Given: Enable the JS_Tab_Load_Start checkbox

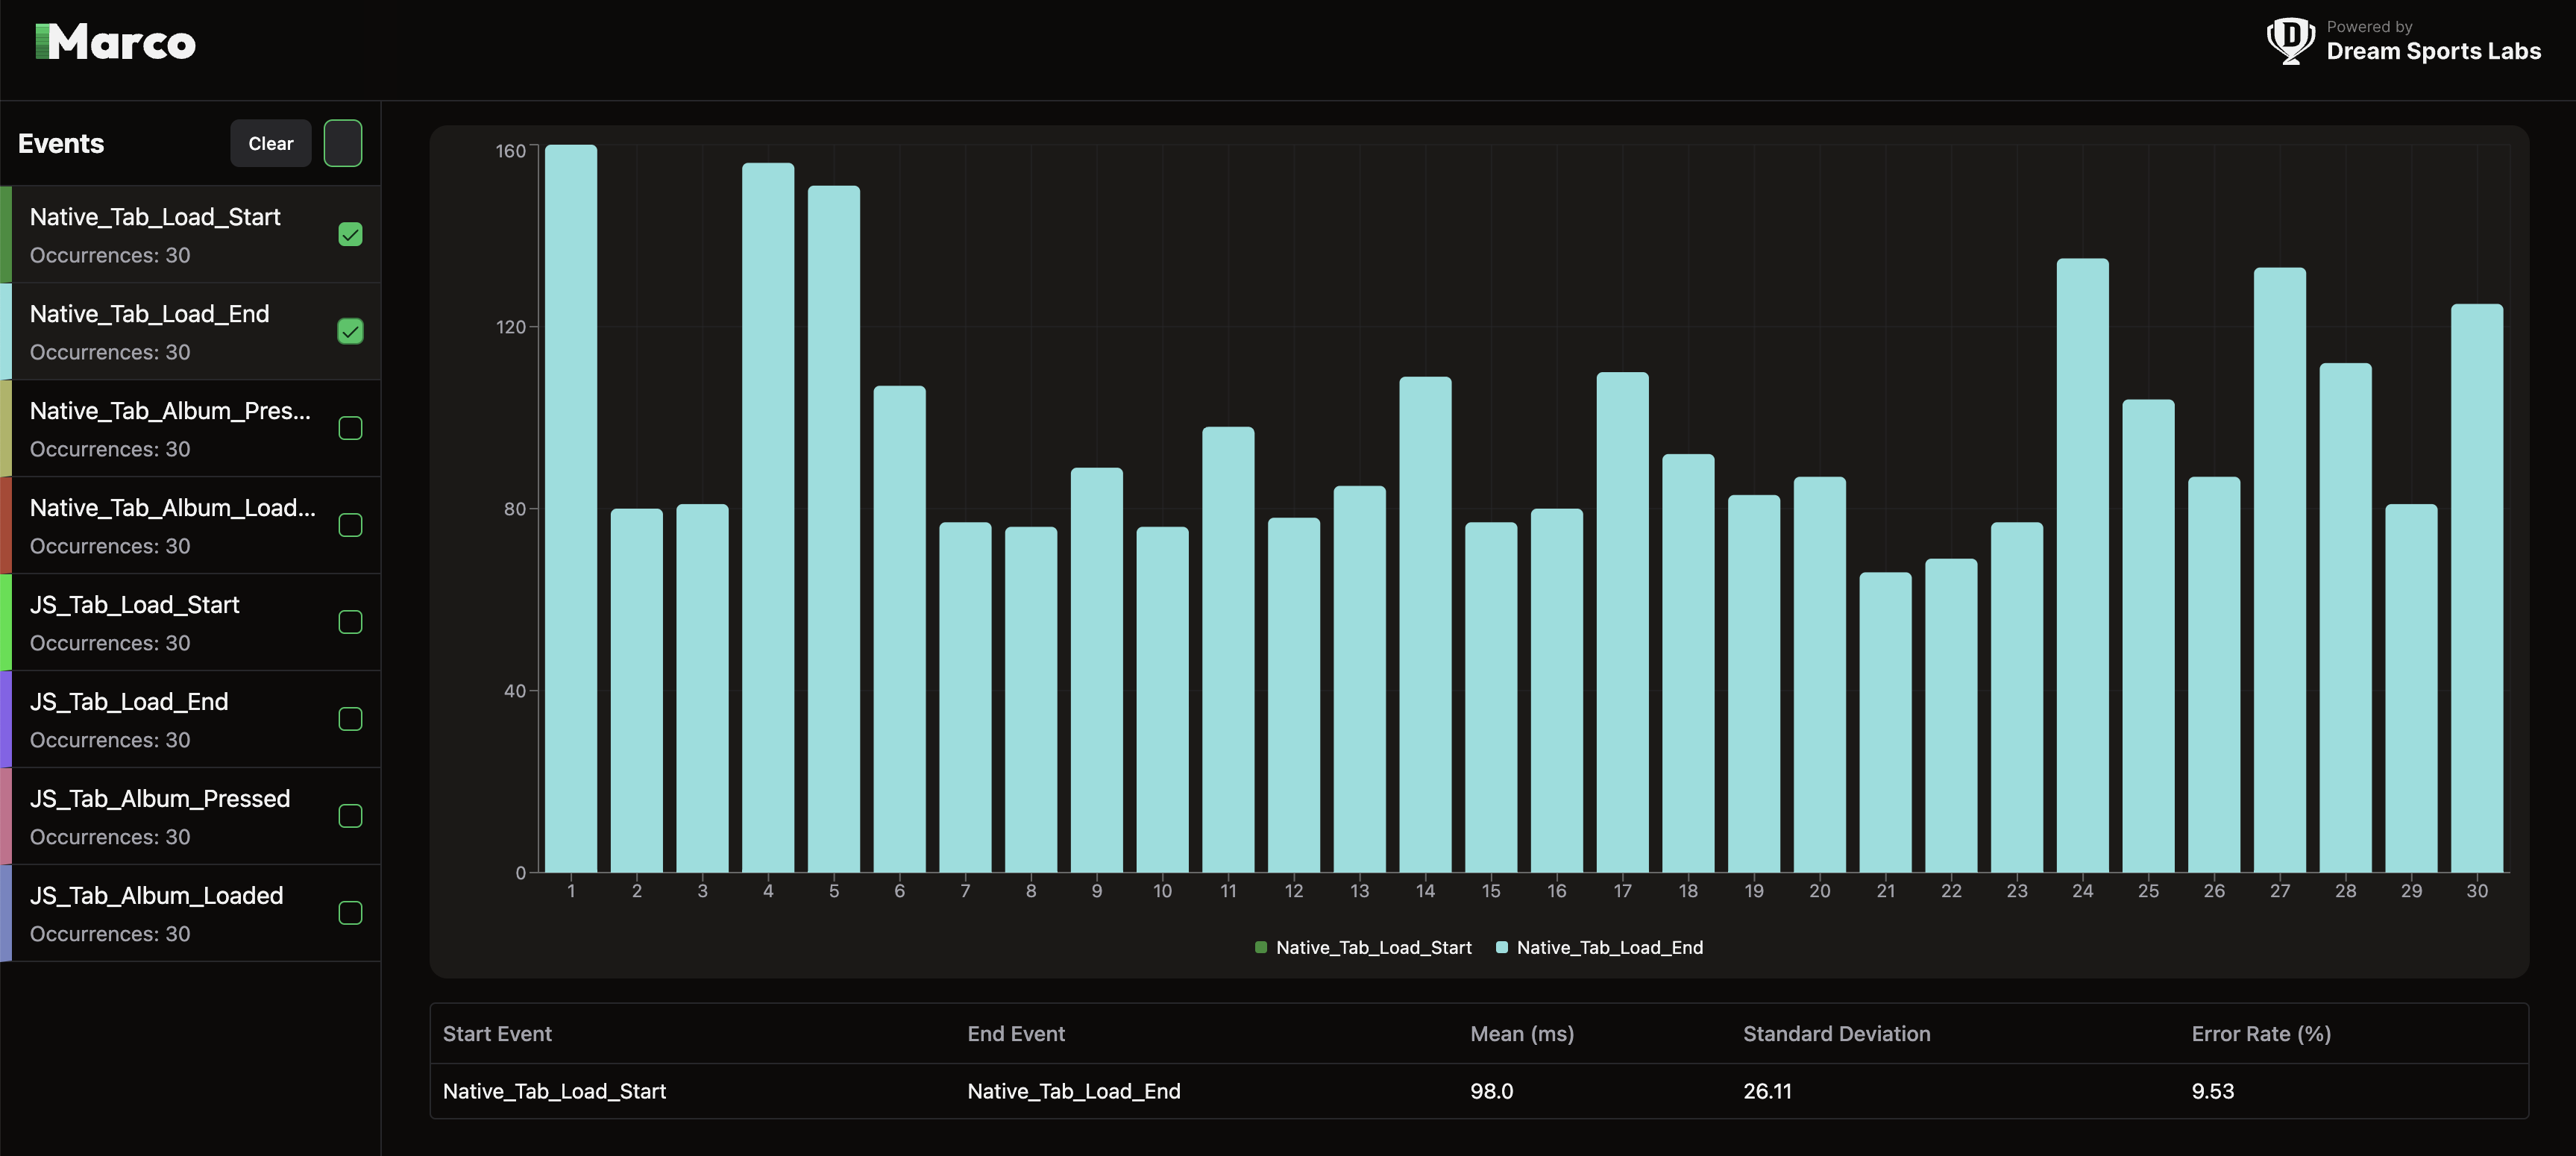Looking at the screenshot, I should click(x=350, y=622).
